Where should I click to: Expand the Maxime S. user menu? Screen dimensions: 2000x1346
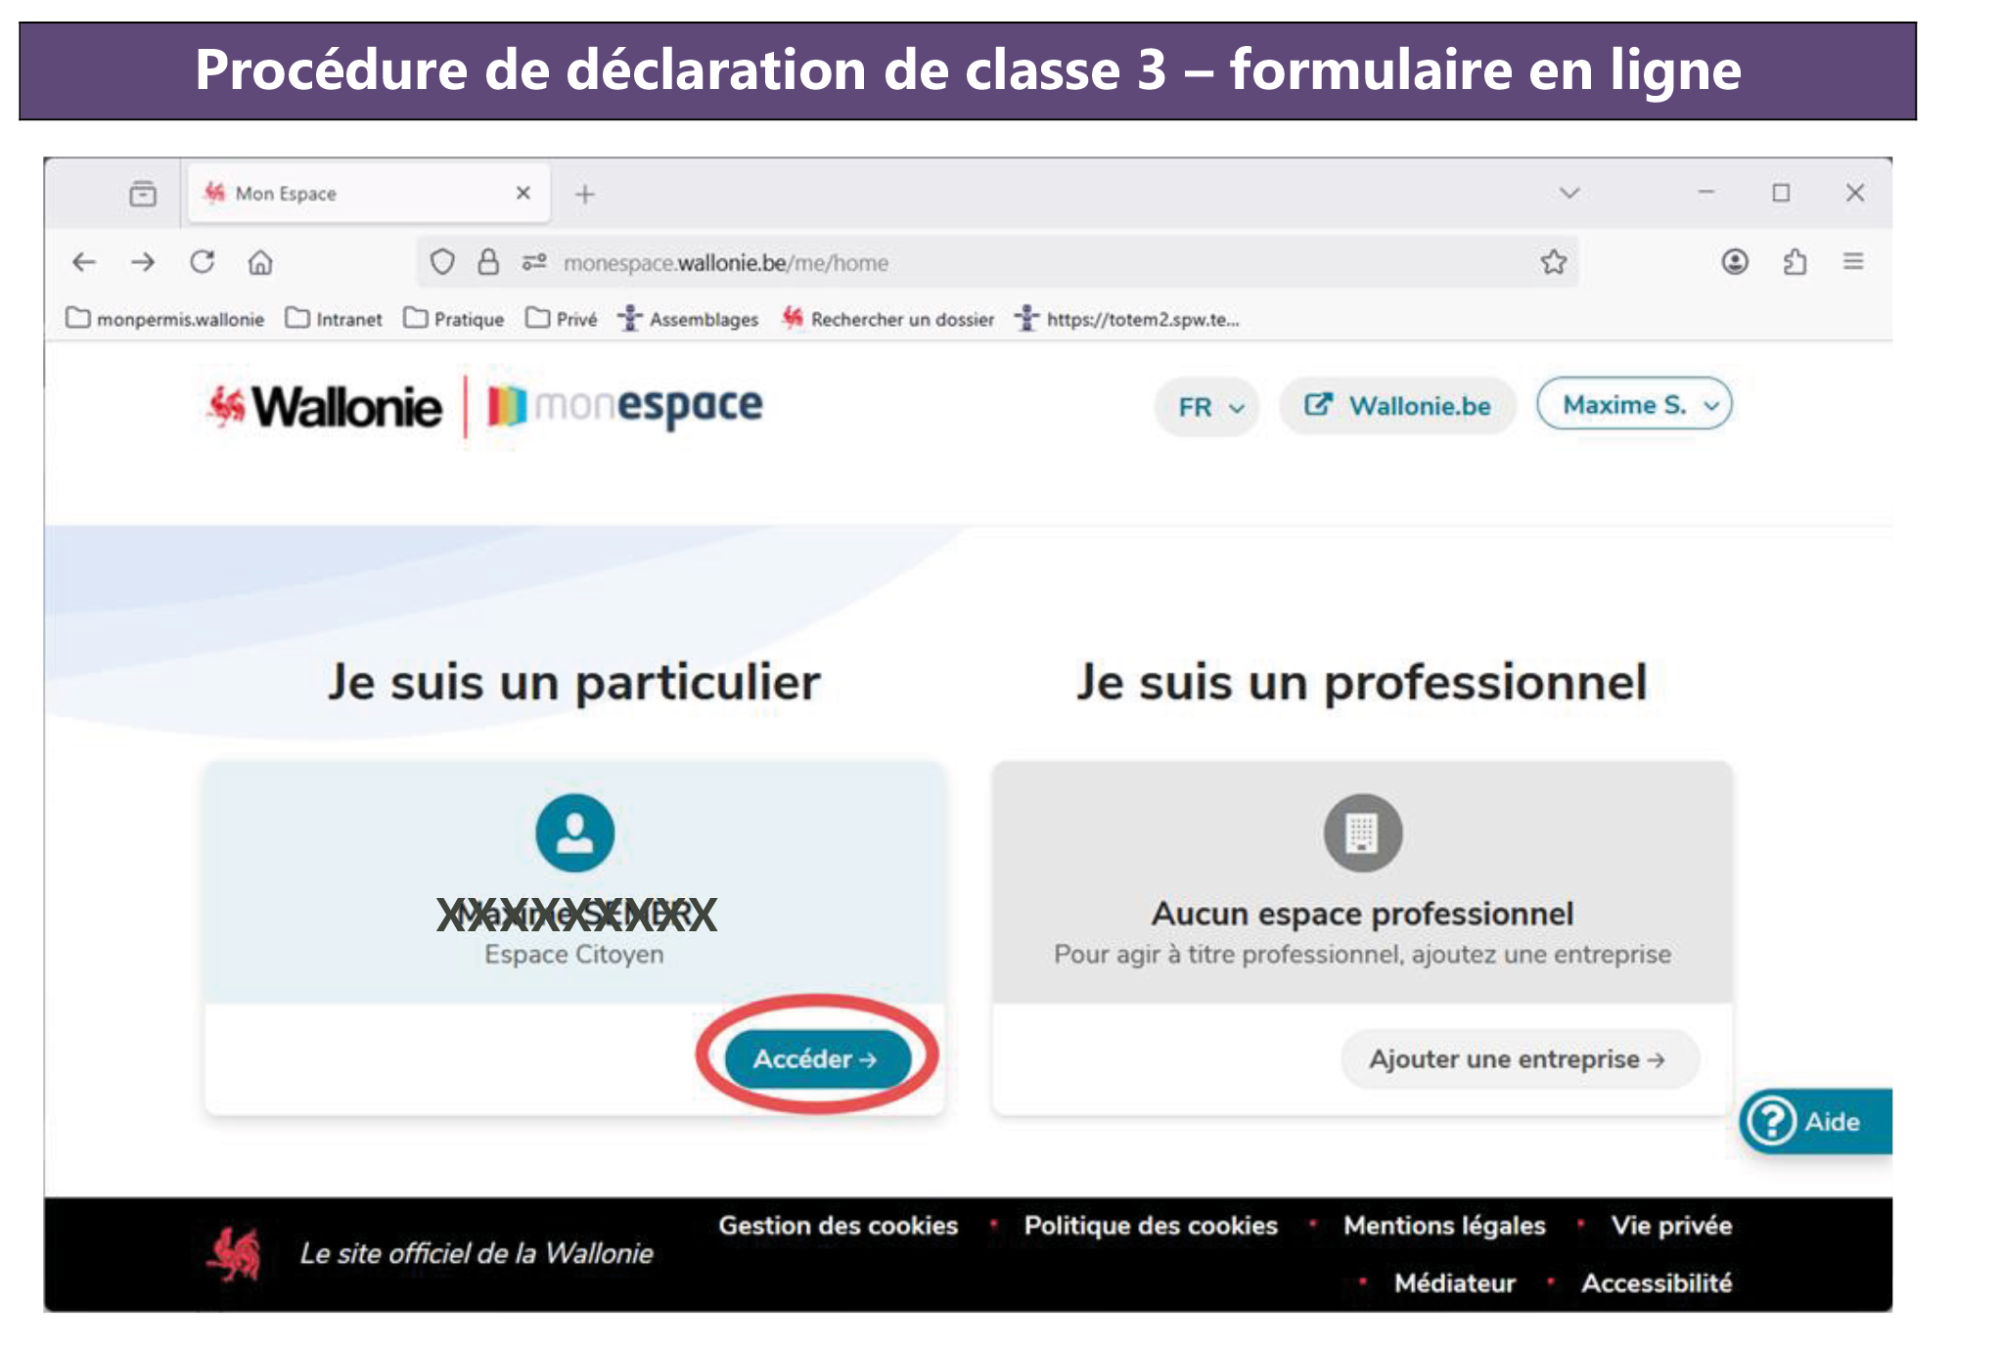(x=1634, y=405)
